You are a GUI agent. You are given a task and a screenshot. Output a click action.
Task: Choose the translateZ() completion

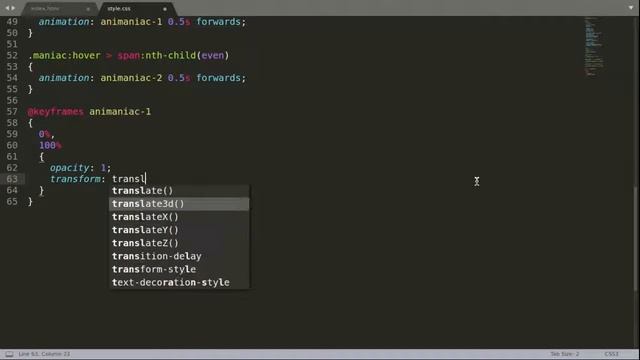pos(179,243)
